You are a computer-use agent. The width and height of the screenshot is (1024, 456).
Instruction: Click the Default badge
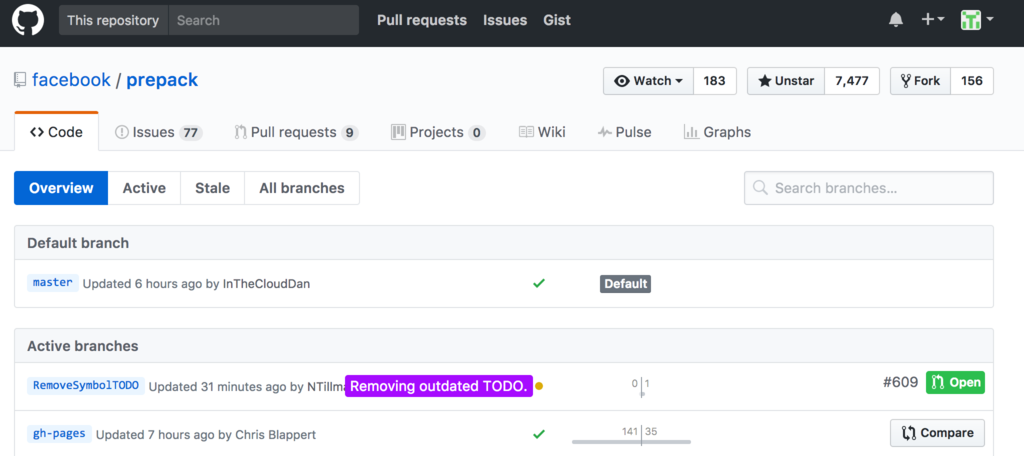[626, 284]
